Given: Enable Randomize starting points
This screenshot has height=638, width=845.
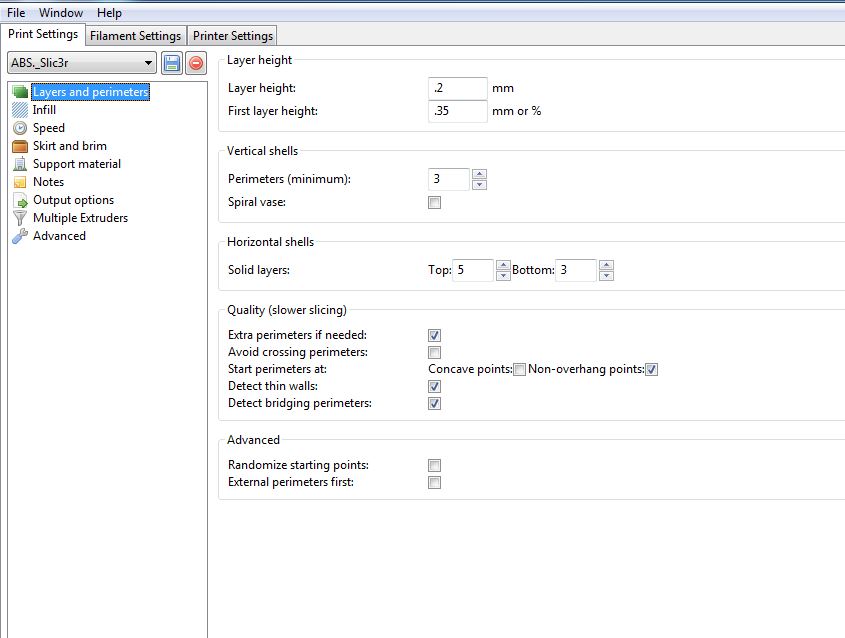Looking at the screenshot, I should pyautogui.click(x=434, y=465).
